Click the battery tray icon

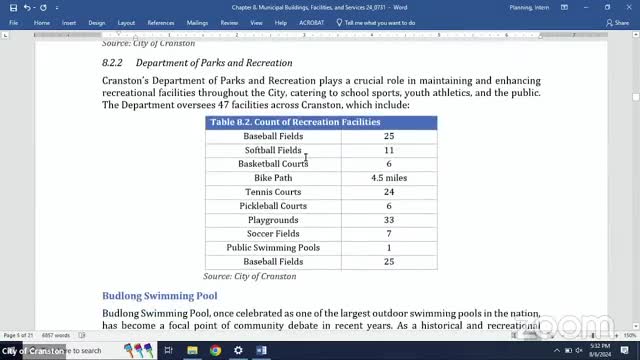[x=568, y=351]
